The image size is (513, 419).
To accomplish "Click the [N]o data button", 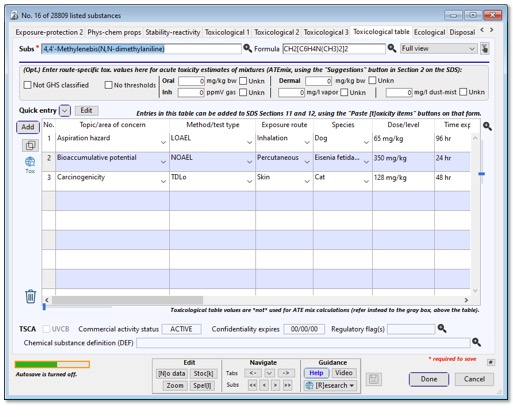I will 172,374.
